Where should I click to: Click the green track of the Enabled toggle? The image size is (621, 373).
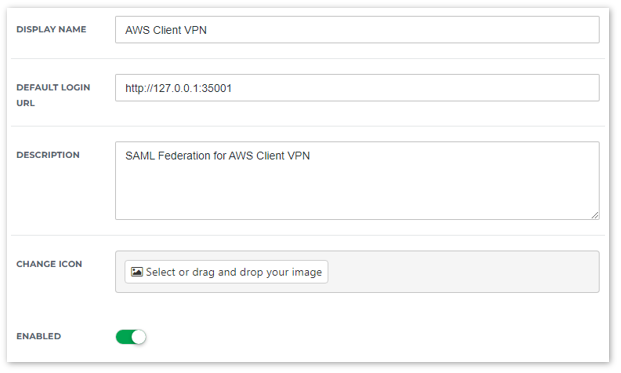click(x=124, y=337)
